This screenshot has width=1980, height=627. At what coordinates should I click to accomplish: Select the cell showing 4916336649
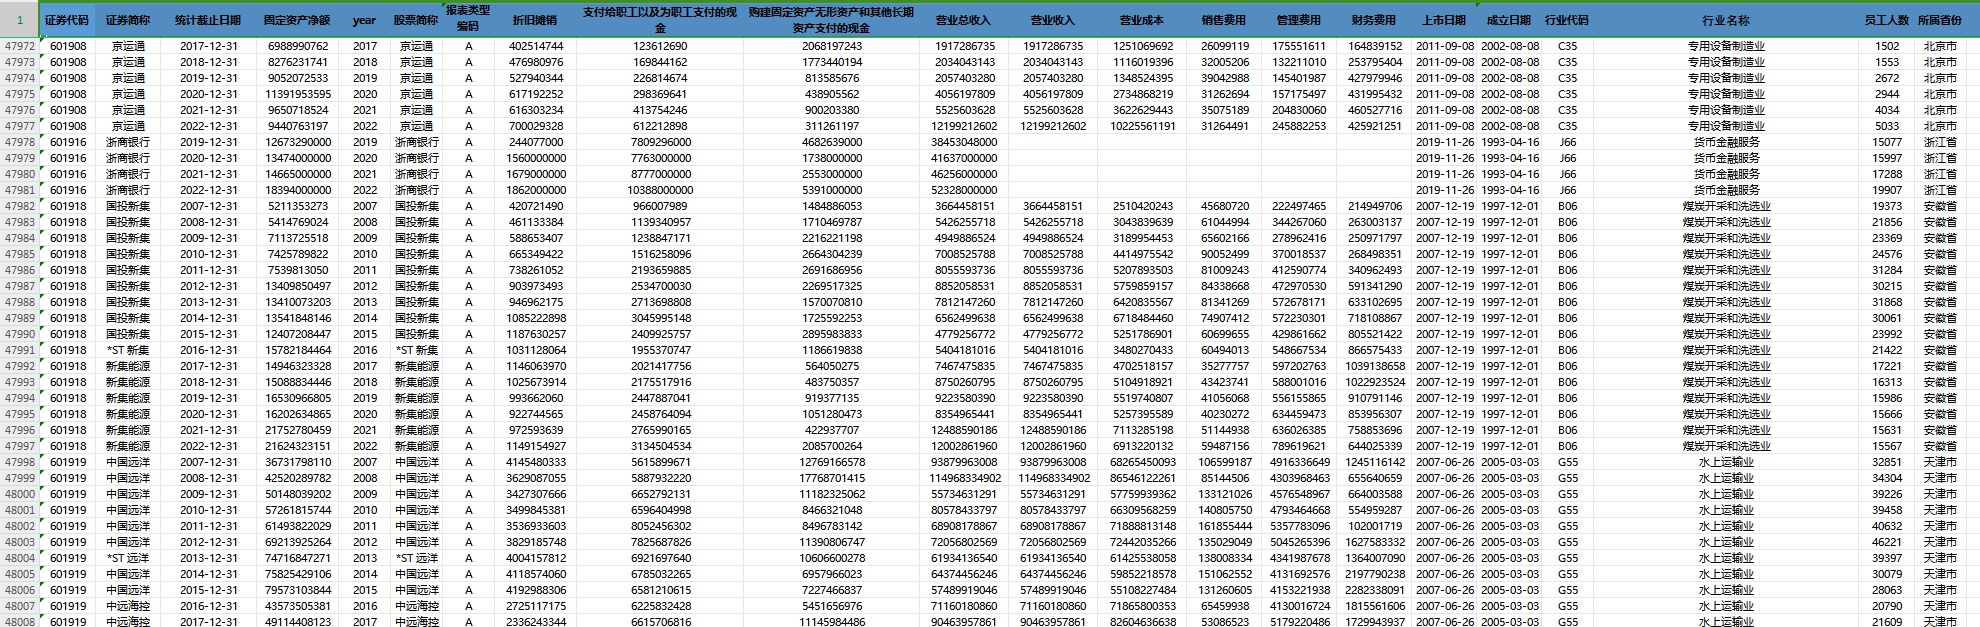(x=1299, y=462)
